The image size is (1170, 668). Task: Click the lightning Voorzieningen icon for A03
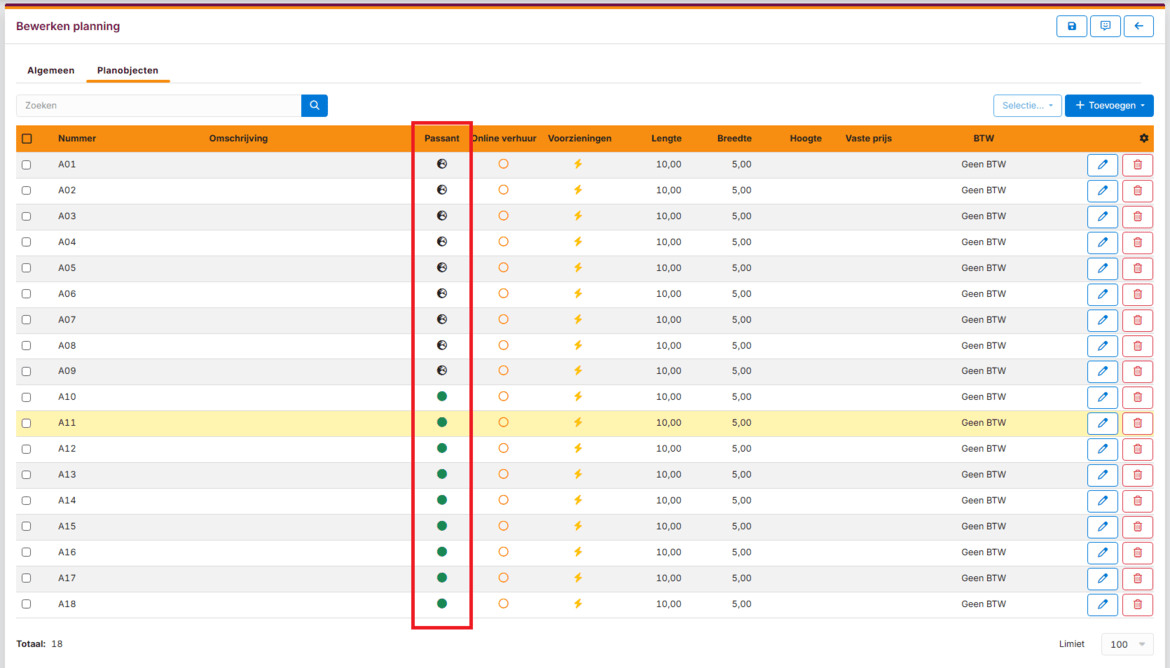tap(577, 216)
